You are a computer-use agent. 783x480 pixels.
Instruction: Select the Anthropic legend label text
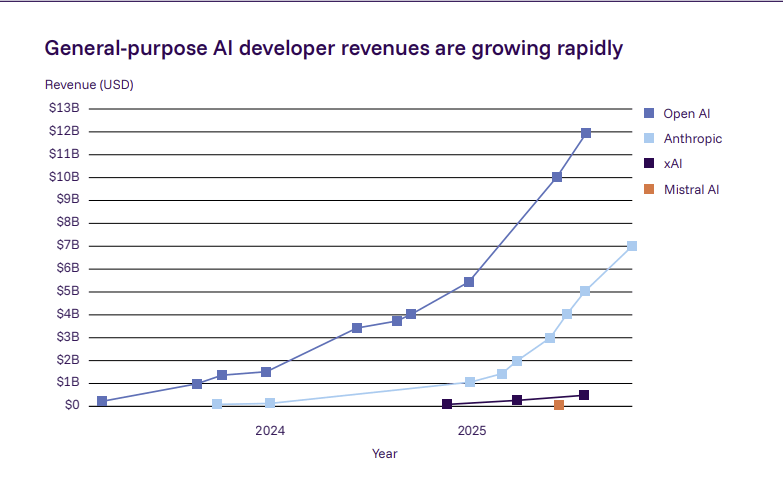pyautogui.click(x=692, y=139)
